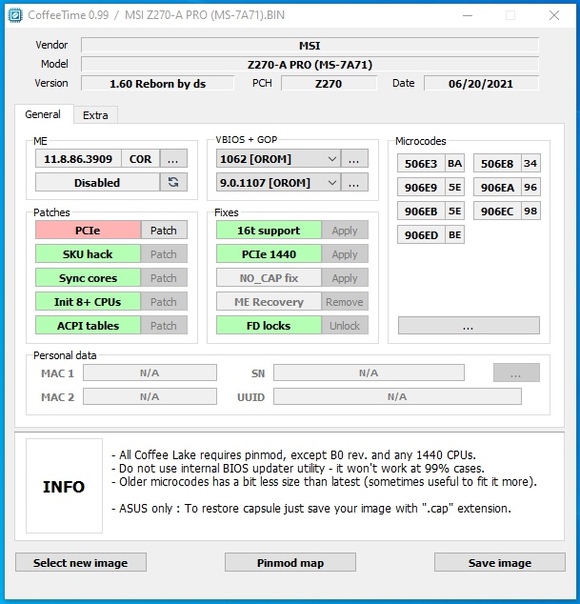Click the ACPI tables status label

click(88, 326)
